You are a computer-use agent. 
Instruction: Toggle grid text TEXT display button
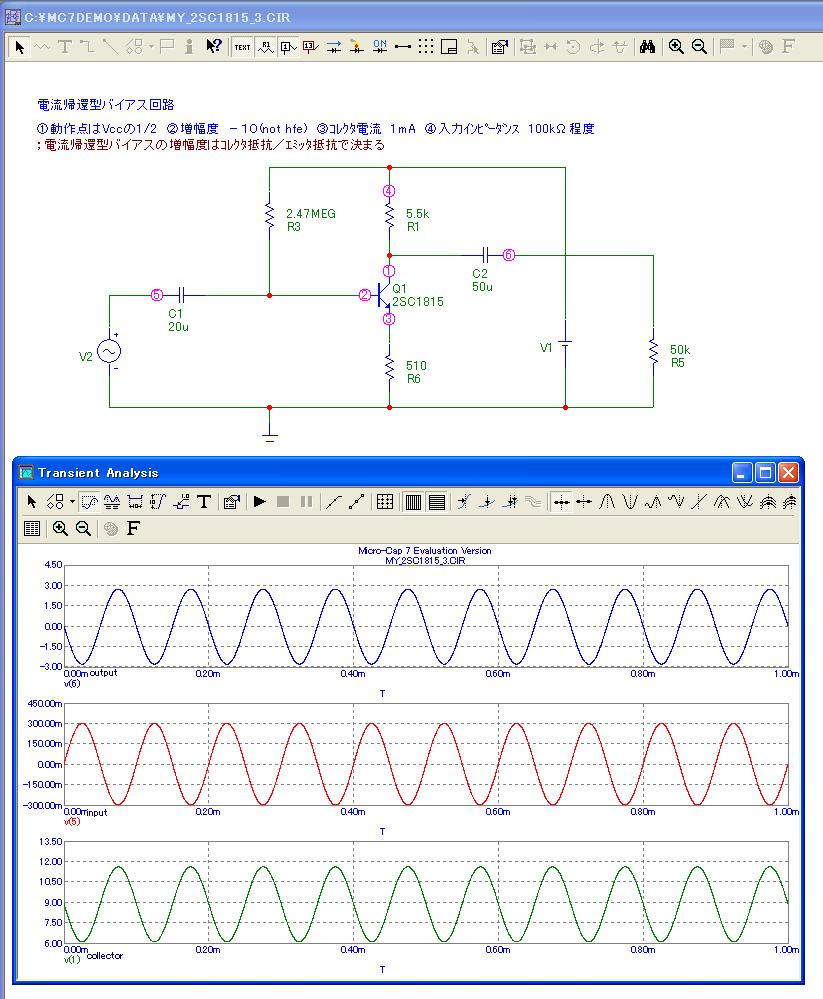[x=242, y=46]
